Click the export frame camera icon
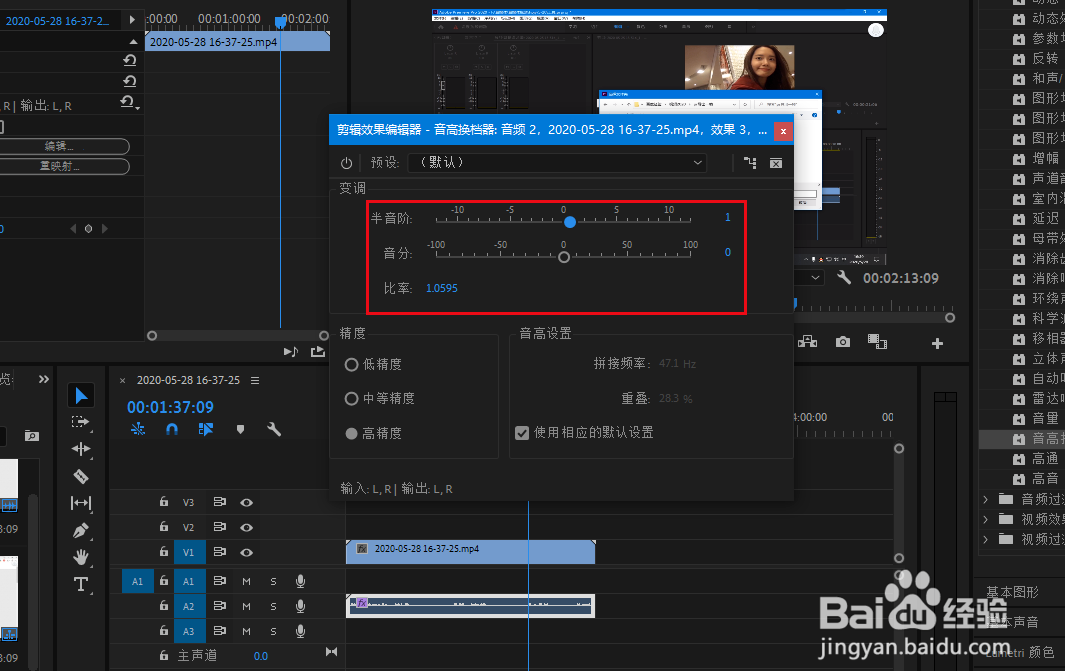This screenshot has width=1065, height=671. click(x=843, y=342)
